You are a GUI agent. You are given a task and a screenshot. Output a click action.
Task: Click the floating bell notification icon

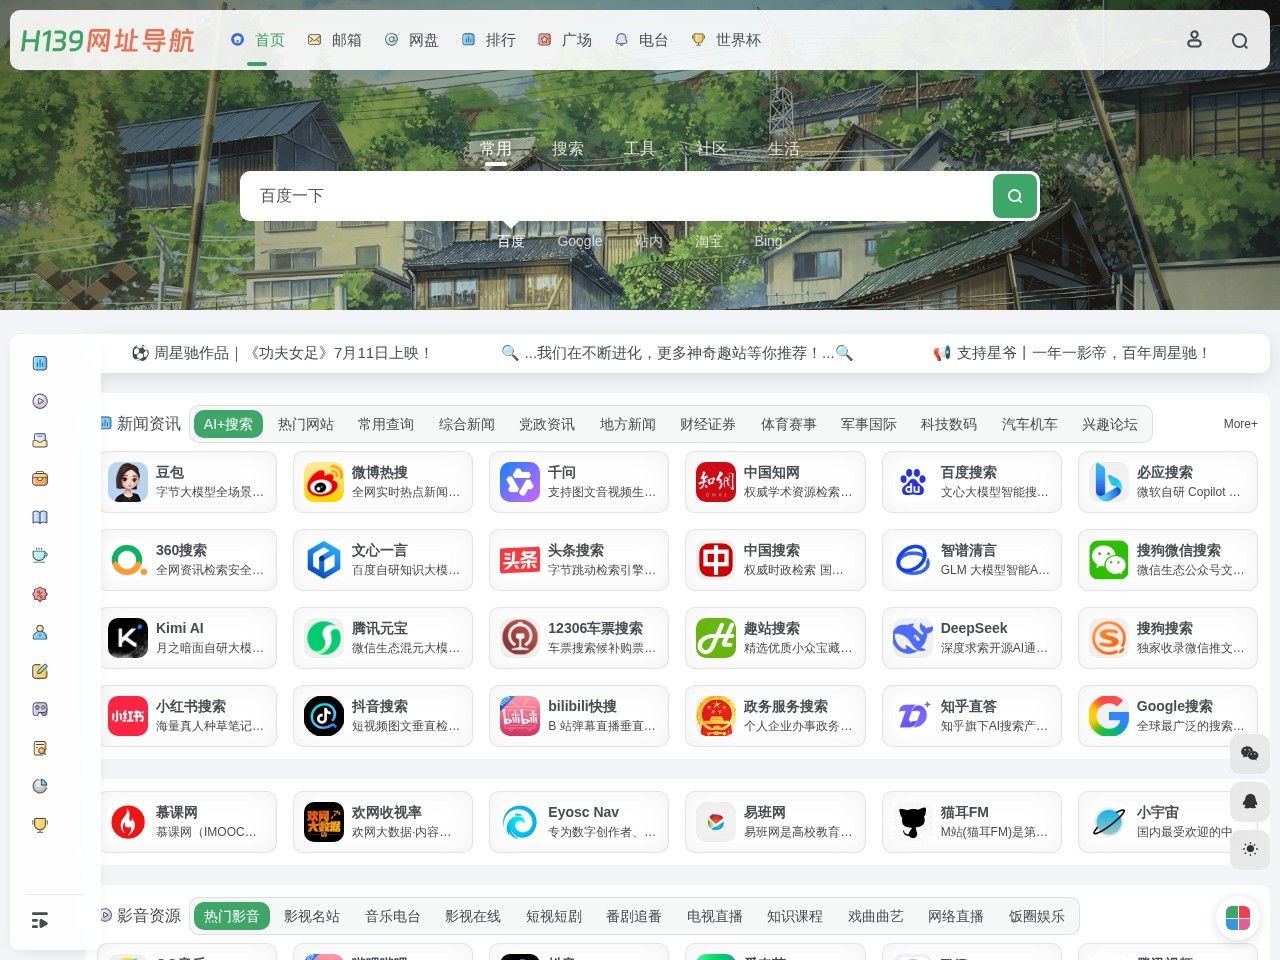pos(1250,801)
